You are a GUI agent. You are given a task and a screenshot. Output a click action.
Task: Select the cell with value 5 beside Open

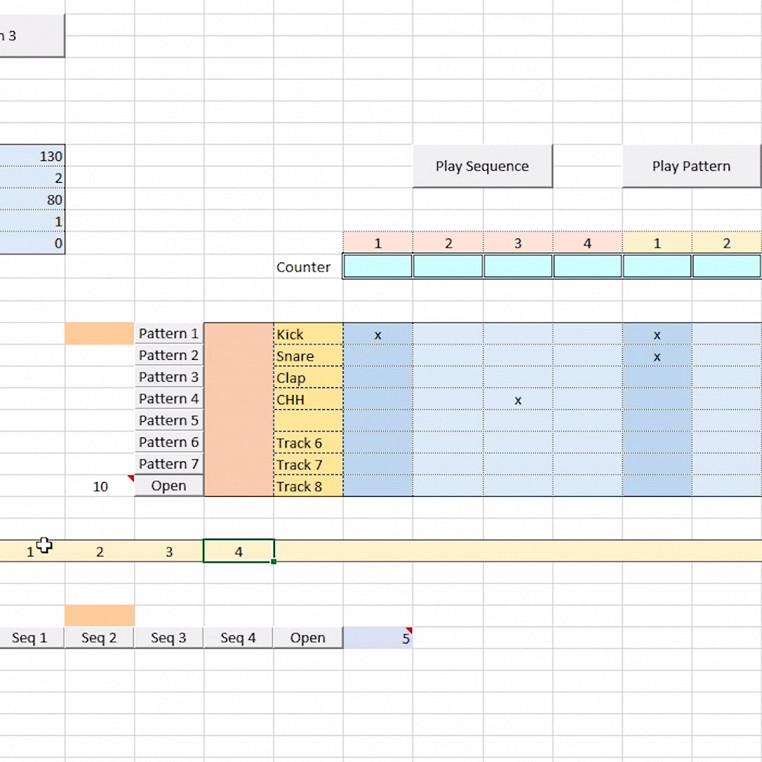point(378,637)
